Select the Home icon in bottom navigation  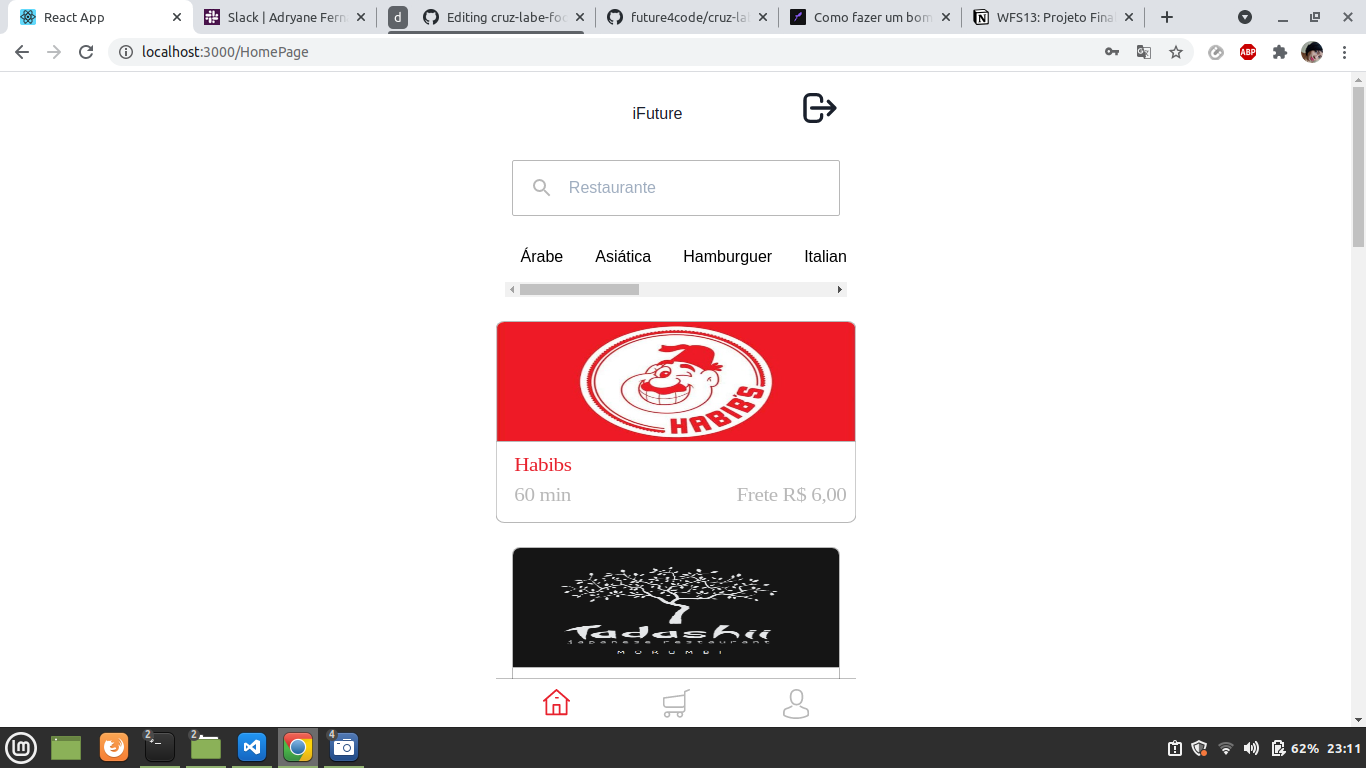coord(556,703)
